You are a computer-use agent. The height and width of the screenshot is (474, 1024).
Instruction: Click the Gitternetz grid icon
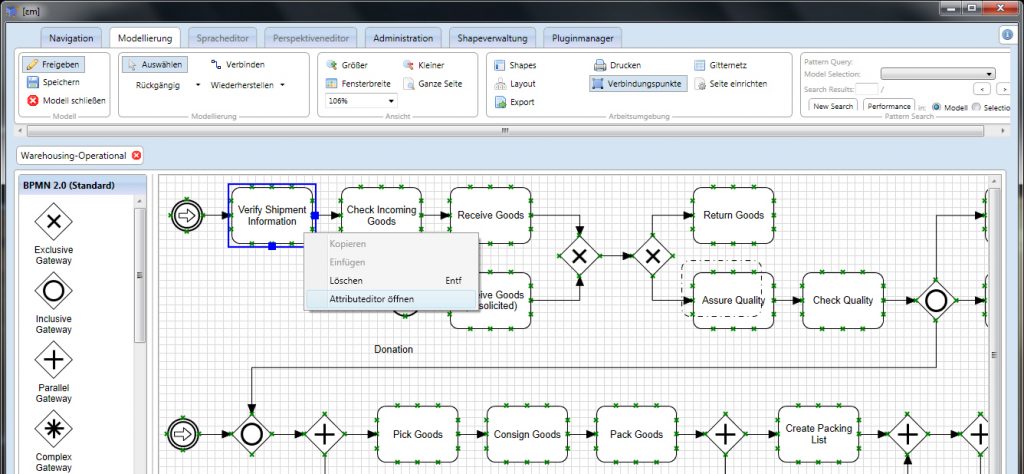[700, 65]
